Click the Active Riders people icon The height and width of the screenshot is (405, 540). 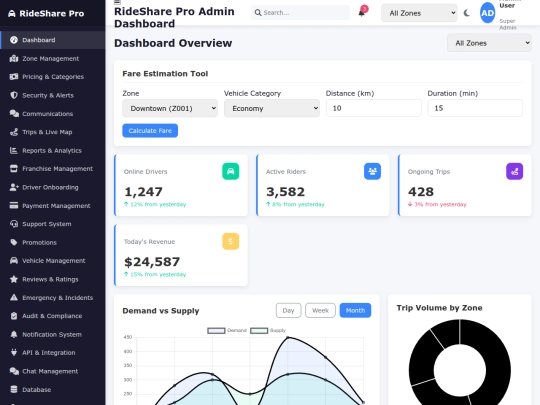tap(373, 172)
